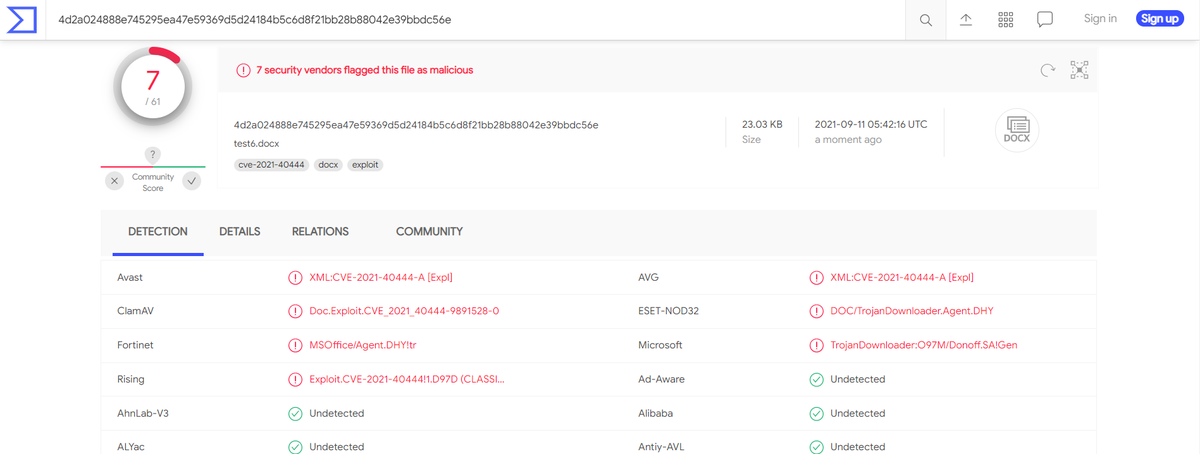1200x454 pixels.
Task: Open the comments speech bubble icon
Action: (1045, 19)
